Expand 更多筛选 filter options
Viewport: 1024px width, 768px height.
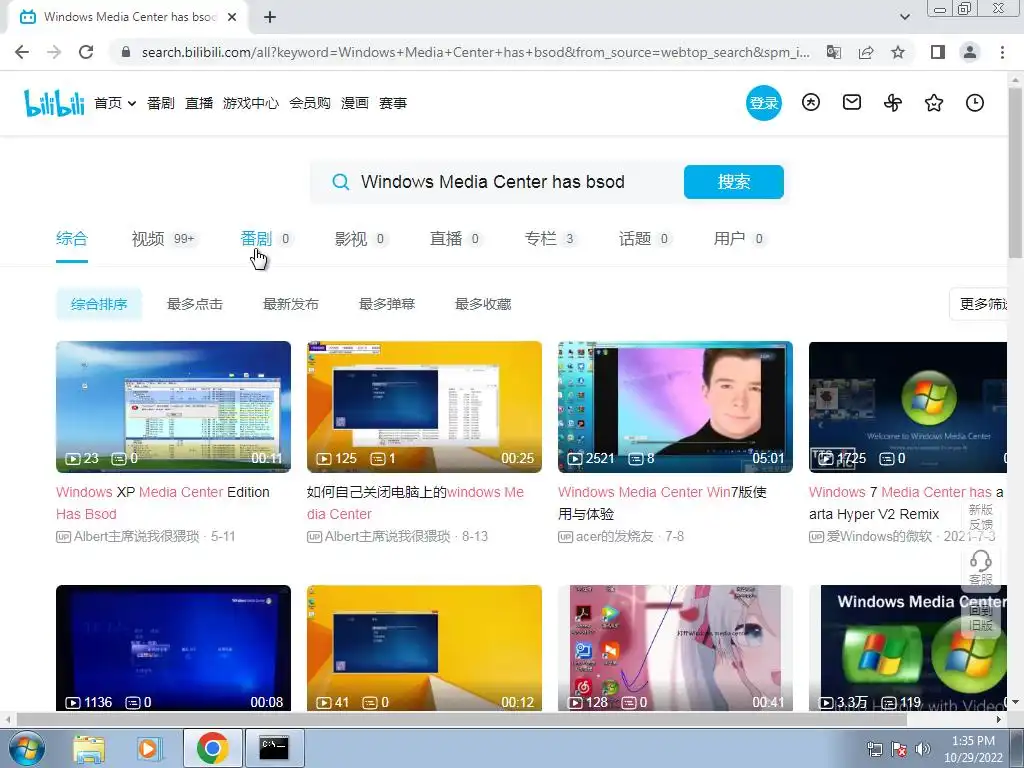click(x=979, y=304)
